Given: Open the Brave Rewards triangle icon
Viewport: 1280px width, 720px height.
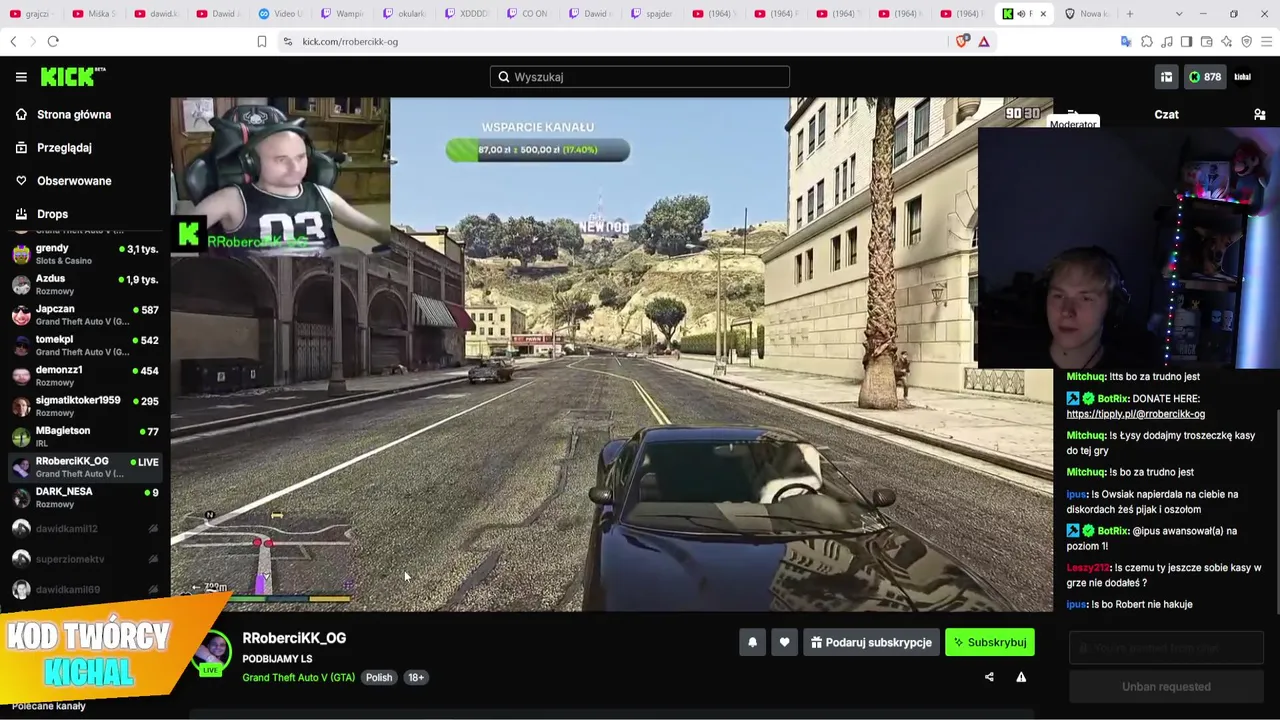Looking at the screenshot, I should [984, 41].
